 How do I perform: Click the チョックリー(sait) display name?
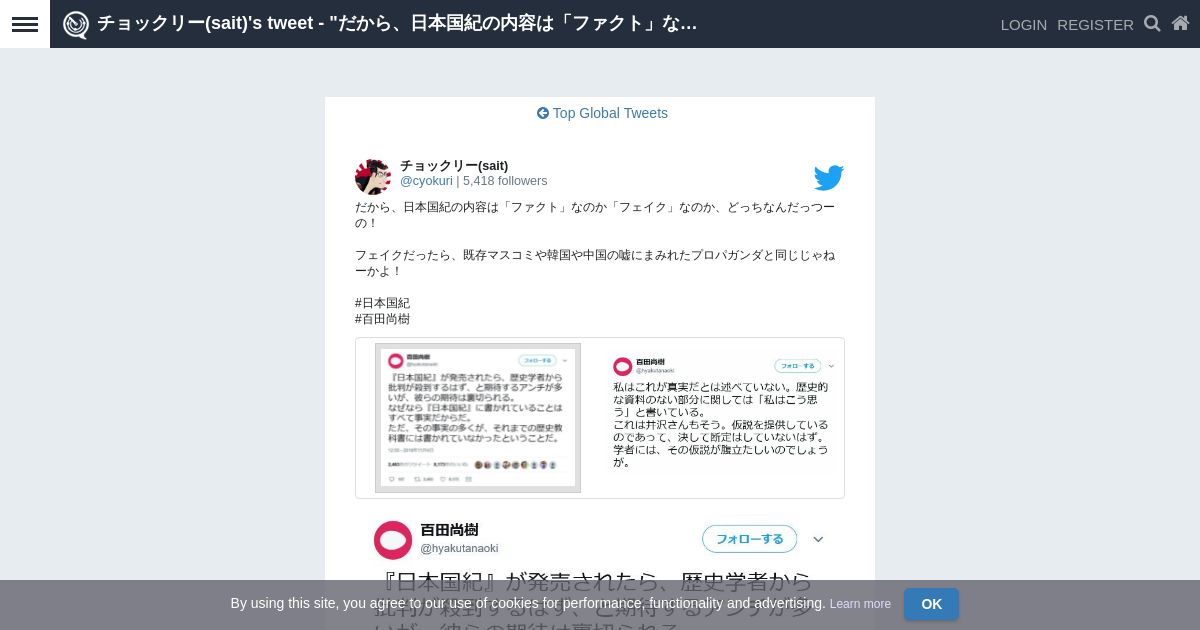coord(454,165)
